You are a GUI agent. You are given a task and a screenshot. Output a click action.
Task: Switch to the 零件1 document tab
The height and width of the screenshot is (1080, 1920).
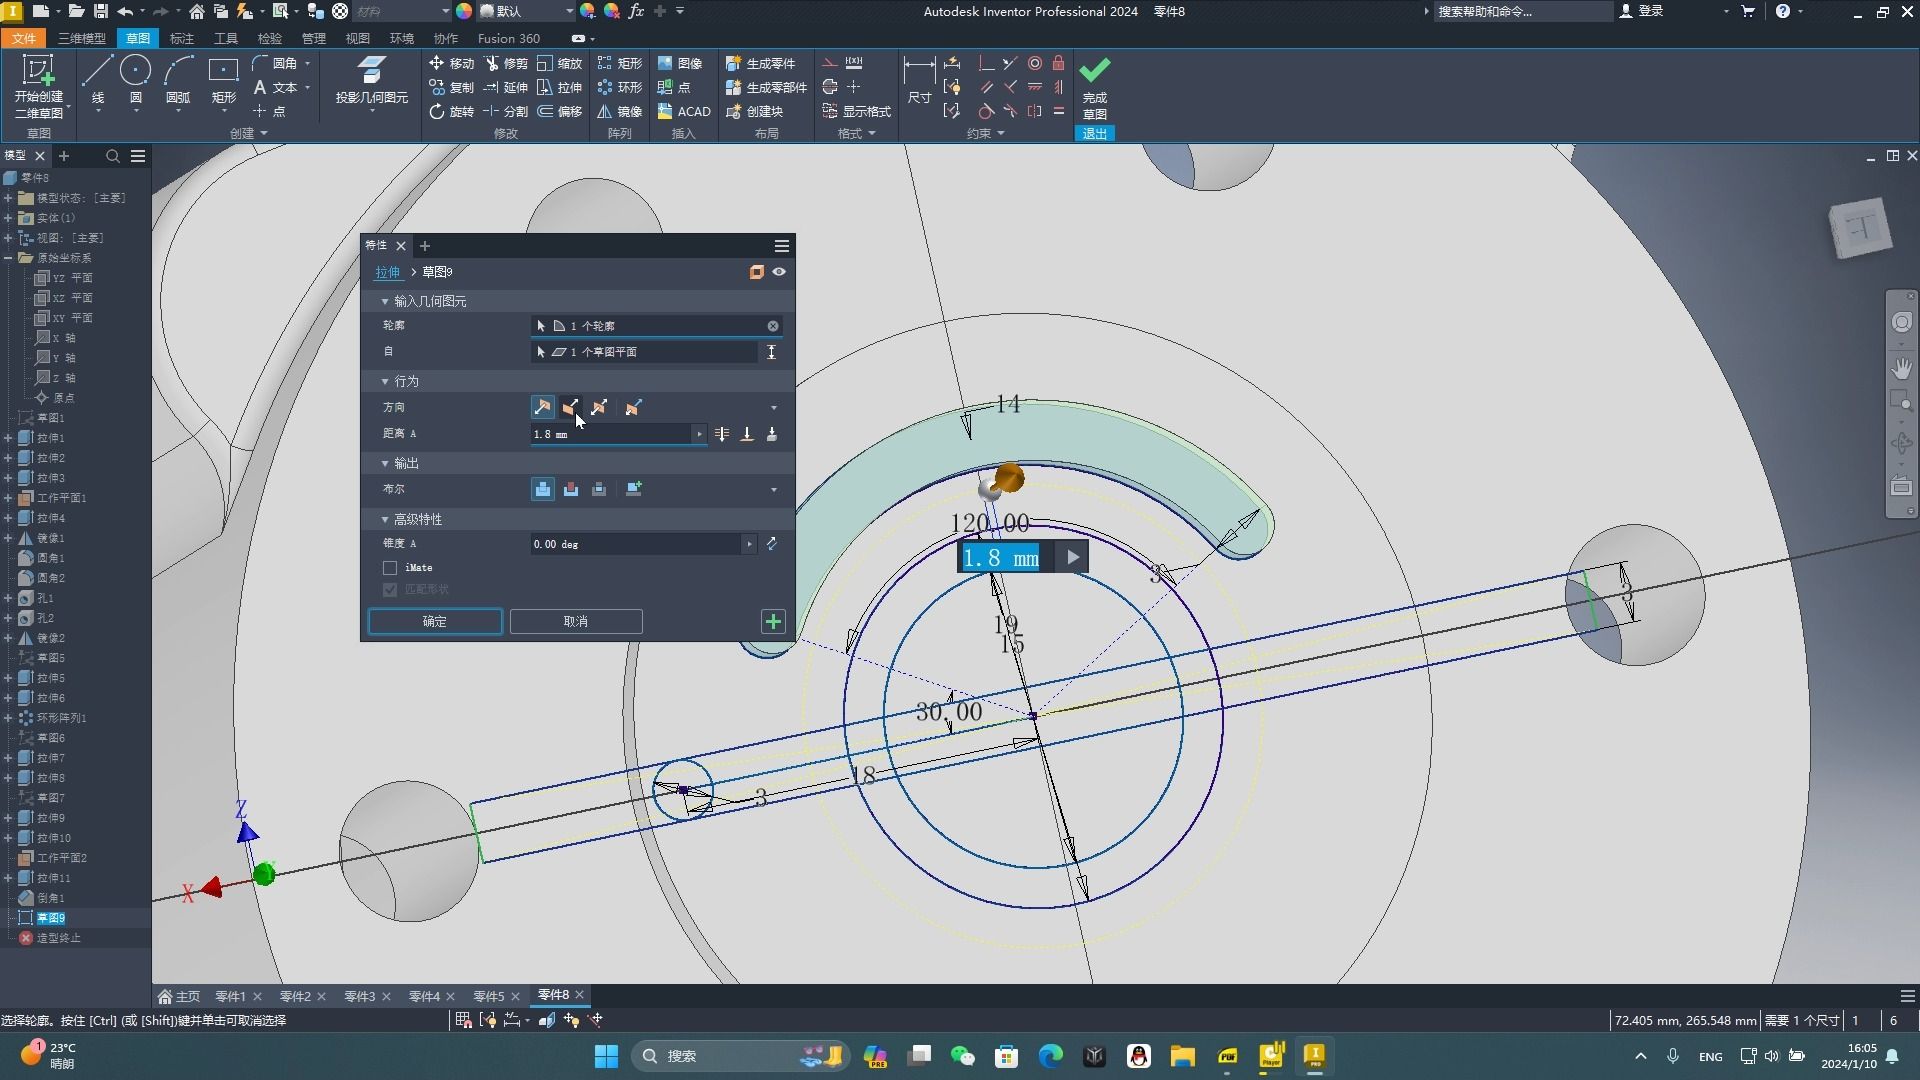tap(231, 996)
